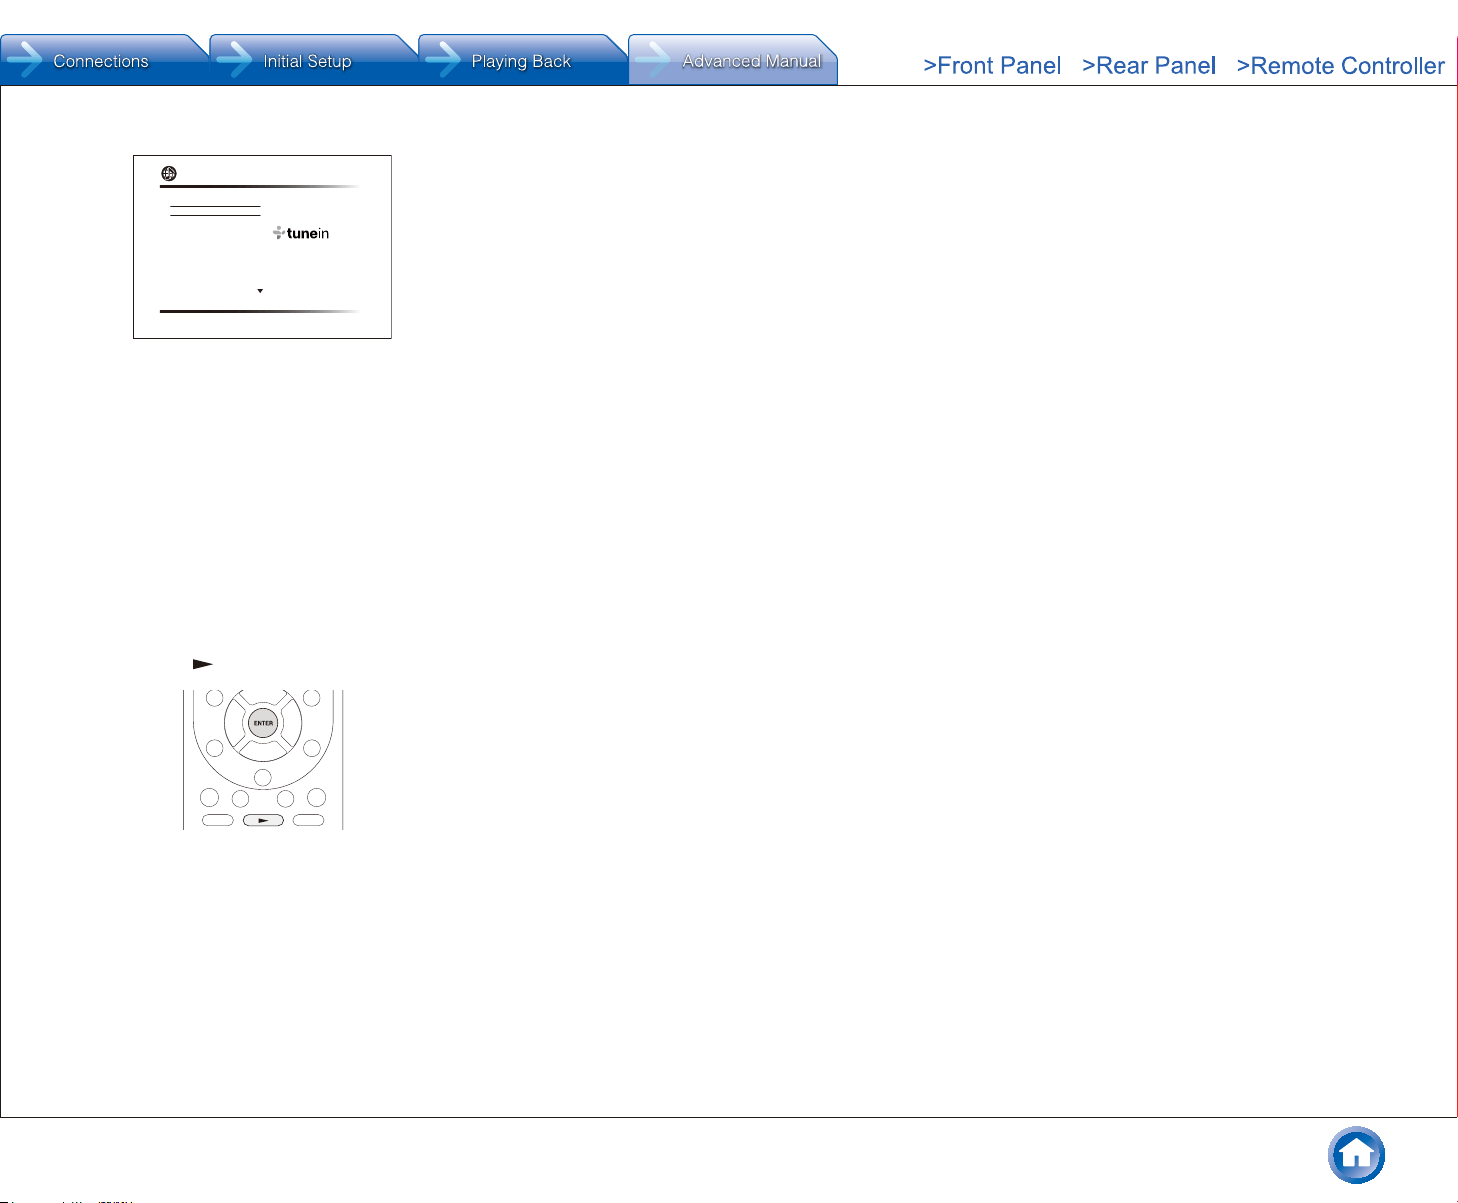
Task: Click the tunein logo in the illustration
Action: pos(301,233)
